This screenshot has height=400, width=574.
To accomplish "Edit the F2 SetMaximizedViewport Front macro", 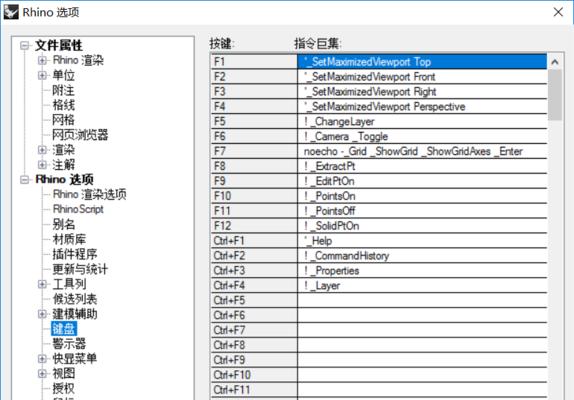I will point(422,77).
